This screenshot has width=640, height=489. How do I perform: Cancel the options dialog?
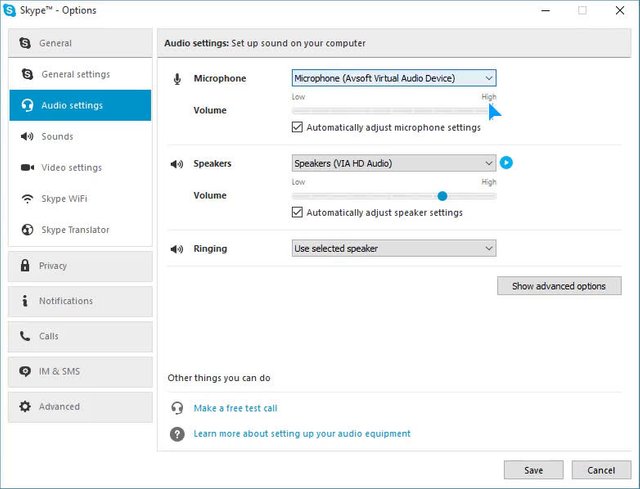601,470
